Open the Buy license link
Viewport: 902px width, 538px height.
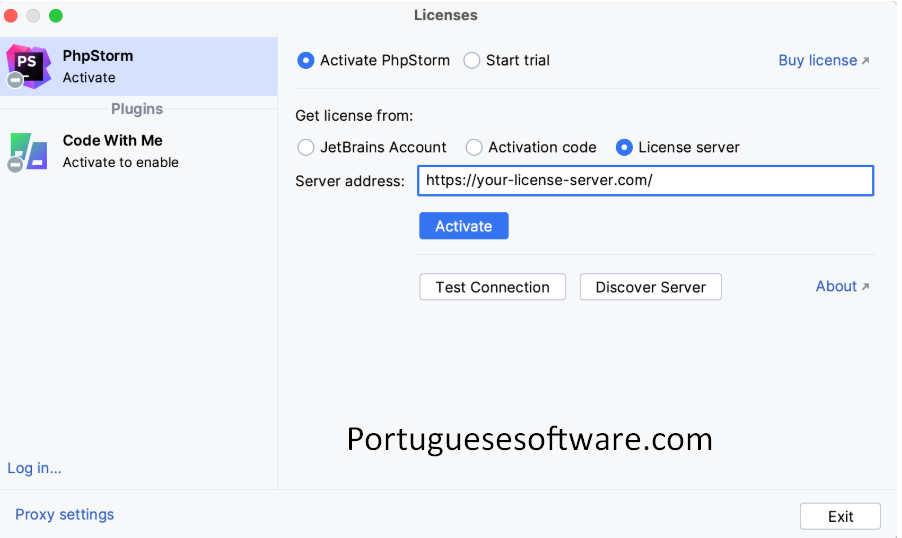(x=824, y=60)
